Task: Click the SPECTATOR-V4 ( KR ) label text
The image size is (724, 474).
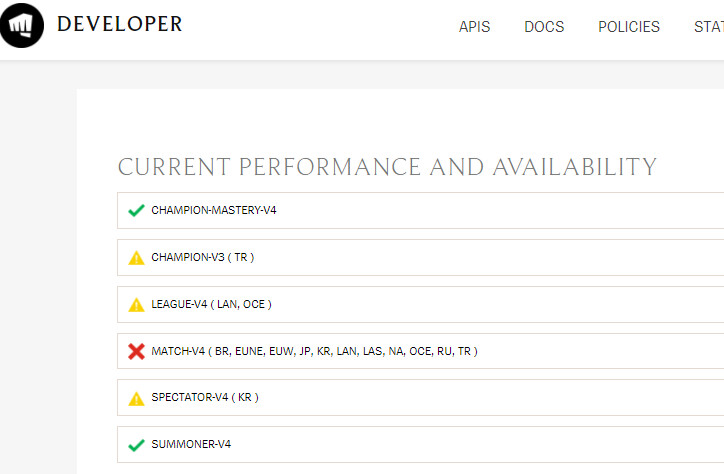Action: [204, 398]
